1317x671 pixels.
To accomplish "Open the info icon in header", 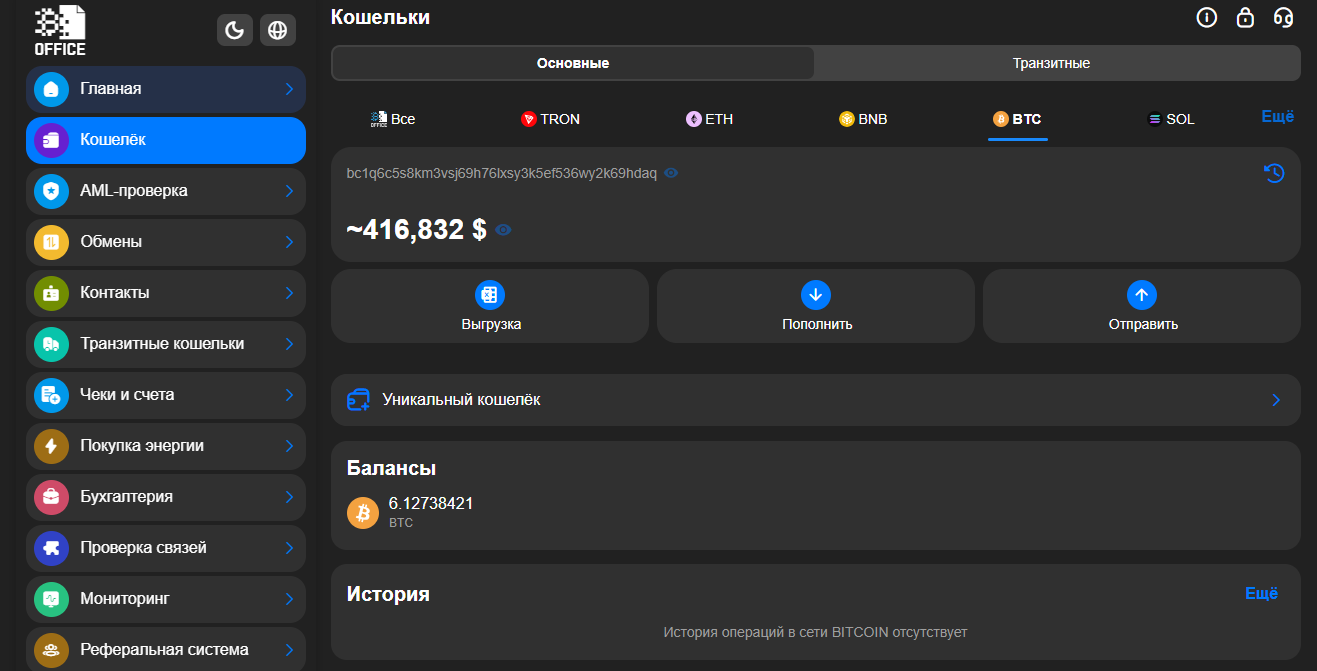I will click(x=1207, y=17).
